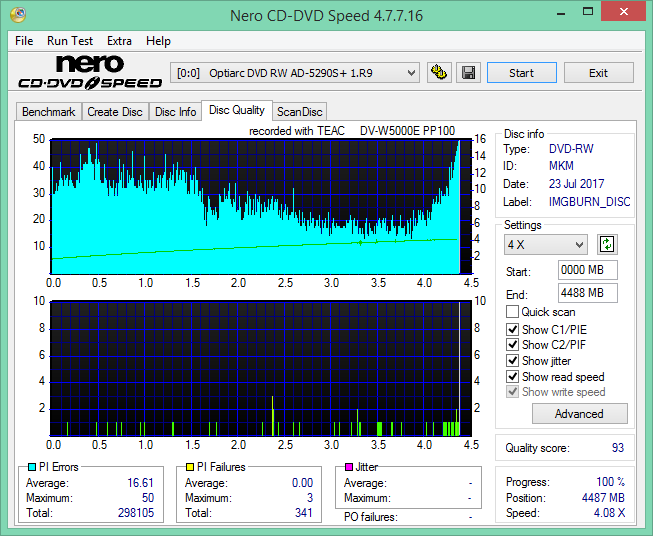Viewport: 653px width, 536px height.
Task: Click the Position 4487 MB value
Action: coord(603,498)
